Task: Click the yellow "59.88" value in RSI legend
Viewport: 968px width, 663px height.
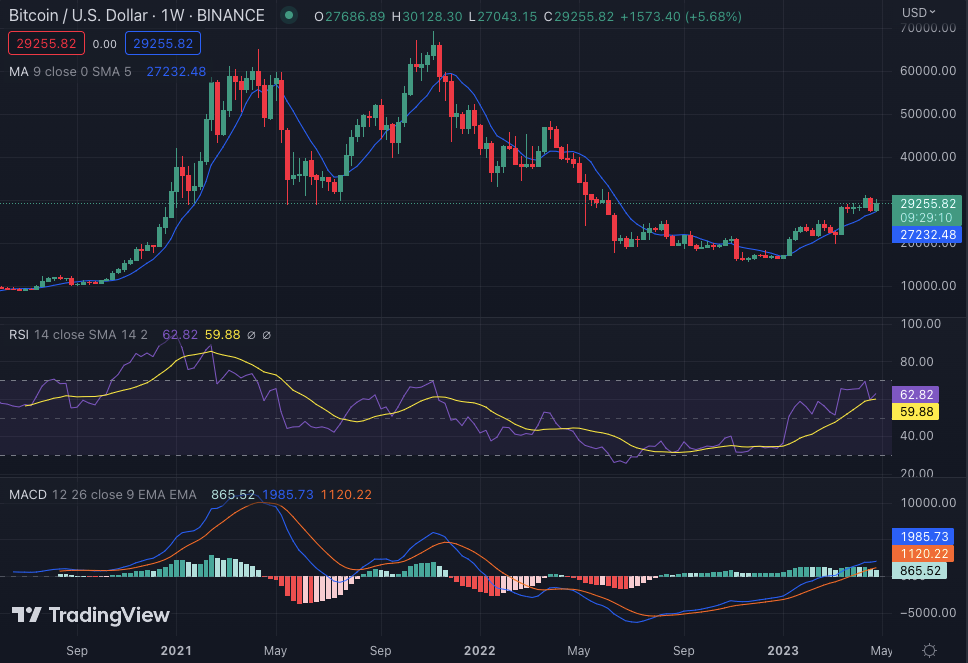Action: click(x=222, y=335)
